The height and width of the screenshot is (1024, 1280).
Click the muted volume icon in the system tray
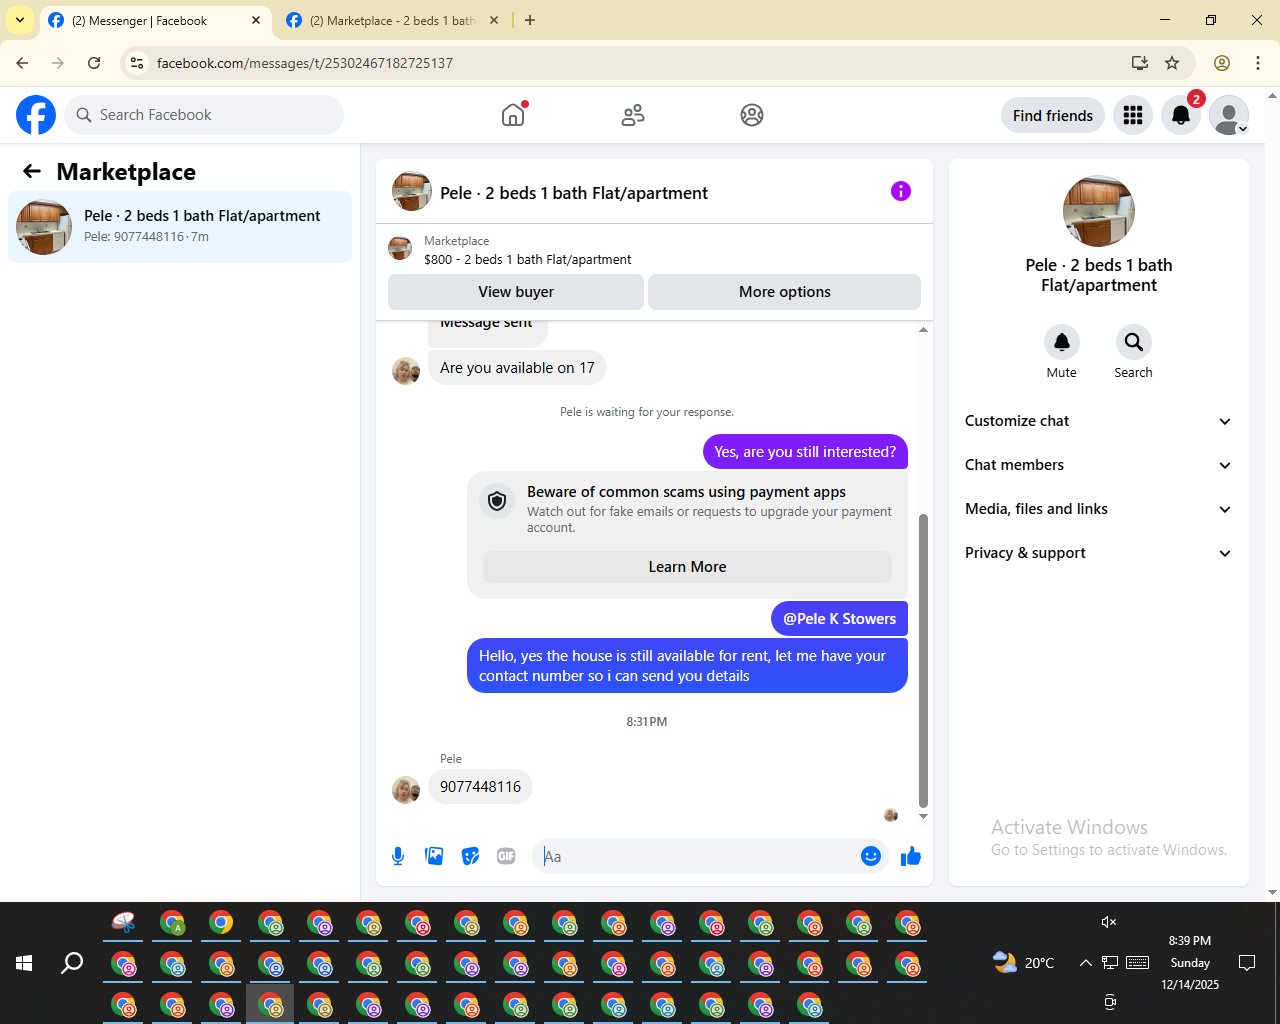coord(1109,922)
